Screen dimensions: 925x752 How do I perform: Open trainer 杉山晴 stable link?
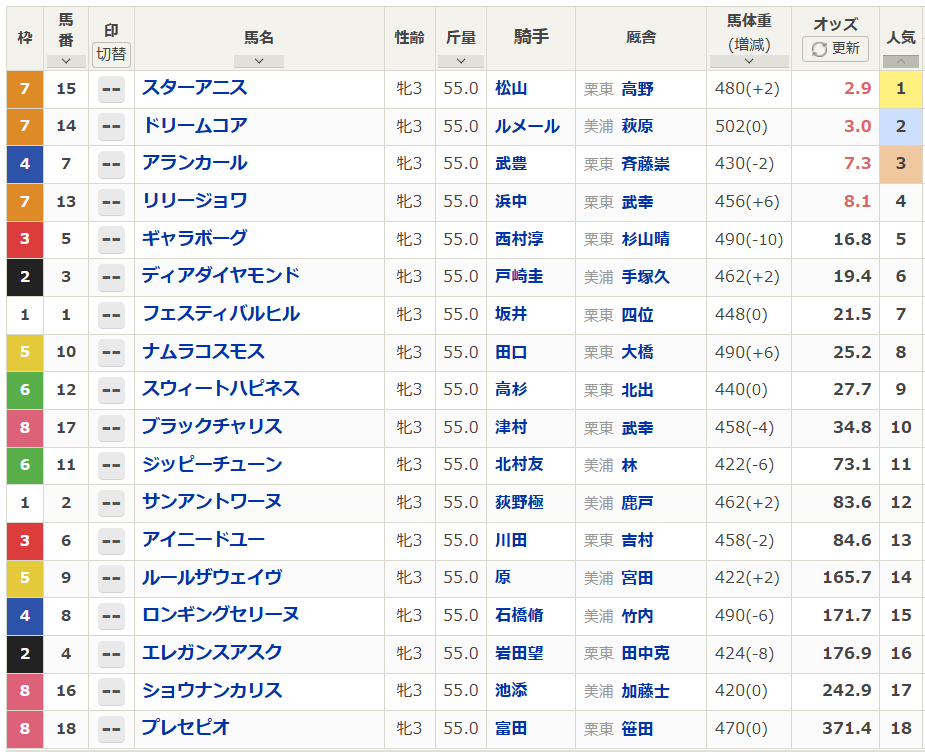click(x=646, y=239)
